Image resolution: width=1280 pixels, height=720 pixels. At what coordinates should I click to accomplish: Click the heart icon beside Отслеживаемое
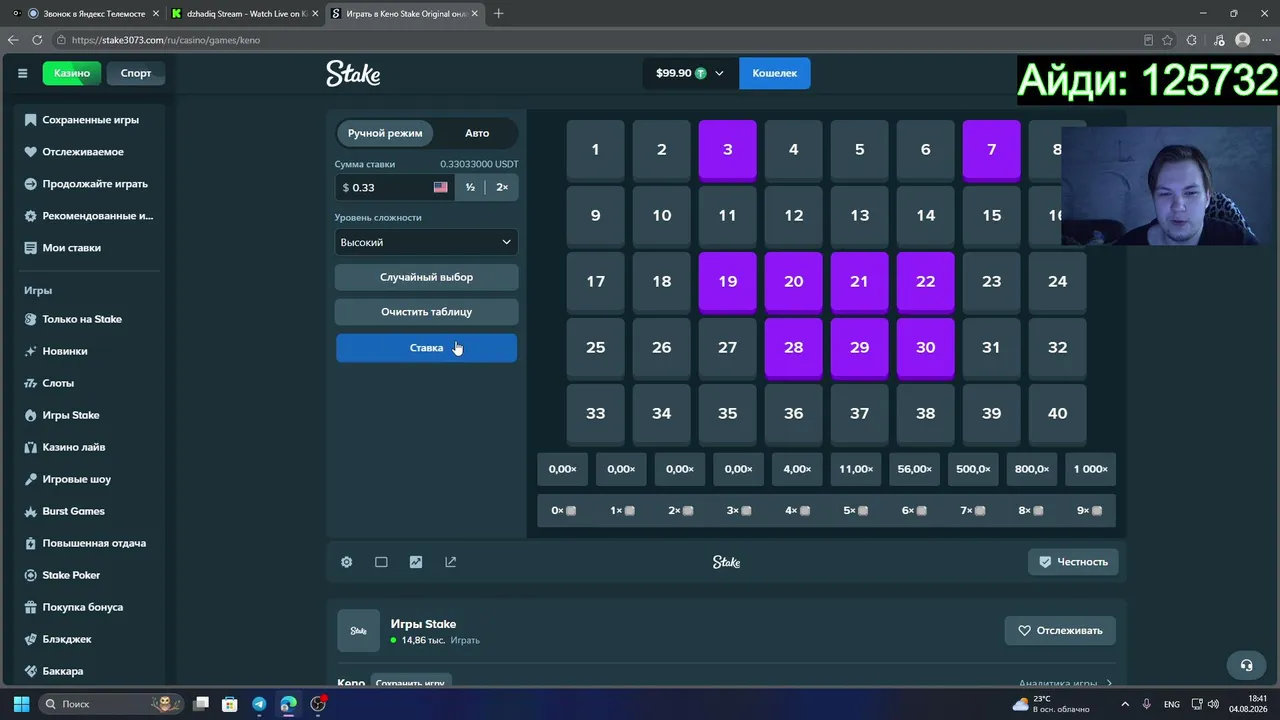[x=31, y=152]
